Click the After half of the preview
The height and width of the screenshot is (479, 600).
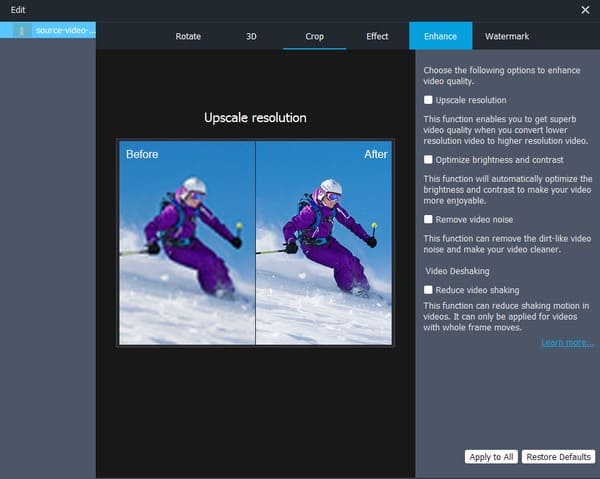pyautogui.click(x=323, y=243)
